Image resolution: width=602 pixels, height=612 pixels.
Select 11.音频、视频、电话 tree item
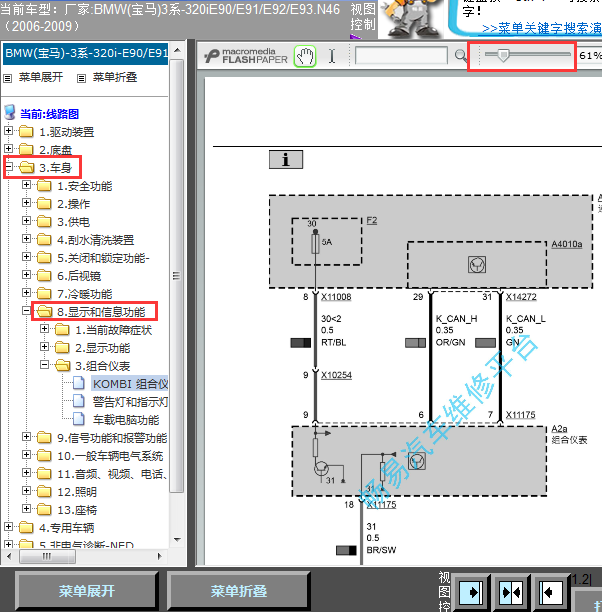click(x=112, y=473)
